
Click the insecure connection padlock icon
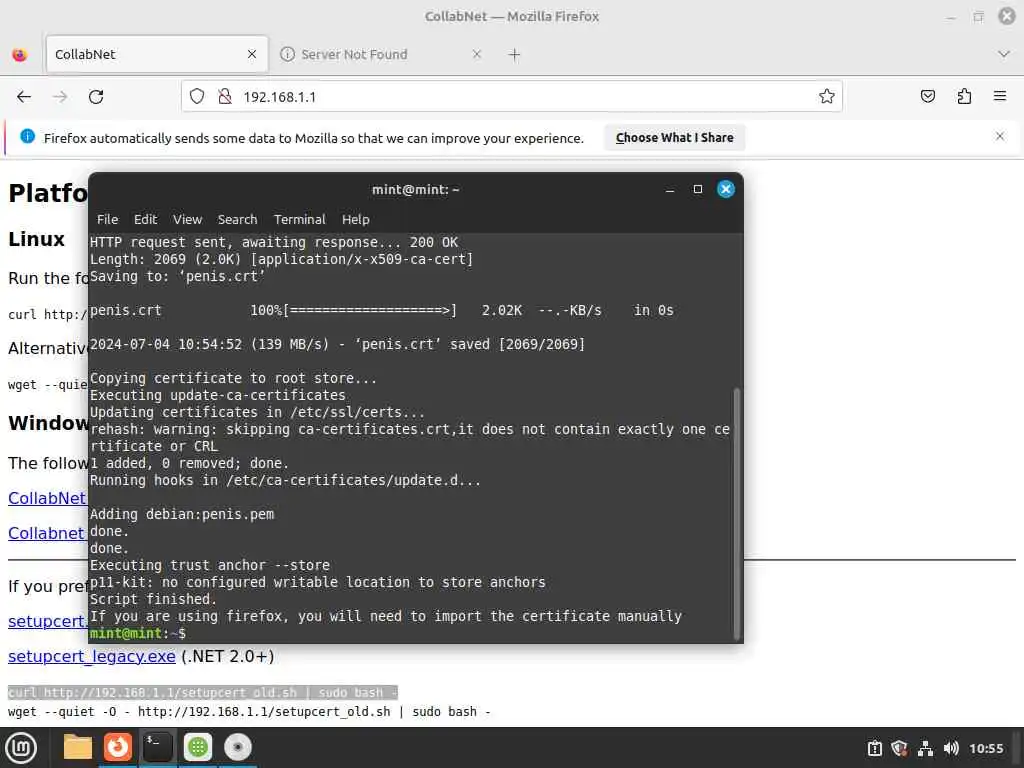click(x=225, y=97)
